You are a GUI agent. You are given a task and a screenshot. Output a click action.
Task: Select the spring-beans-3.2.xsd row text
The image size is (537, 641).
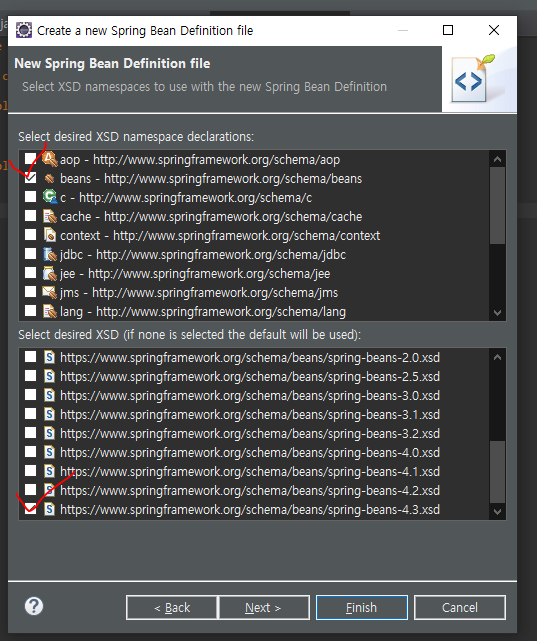250,433
